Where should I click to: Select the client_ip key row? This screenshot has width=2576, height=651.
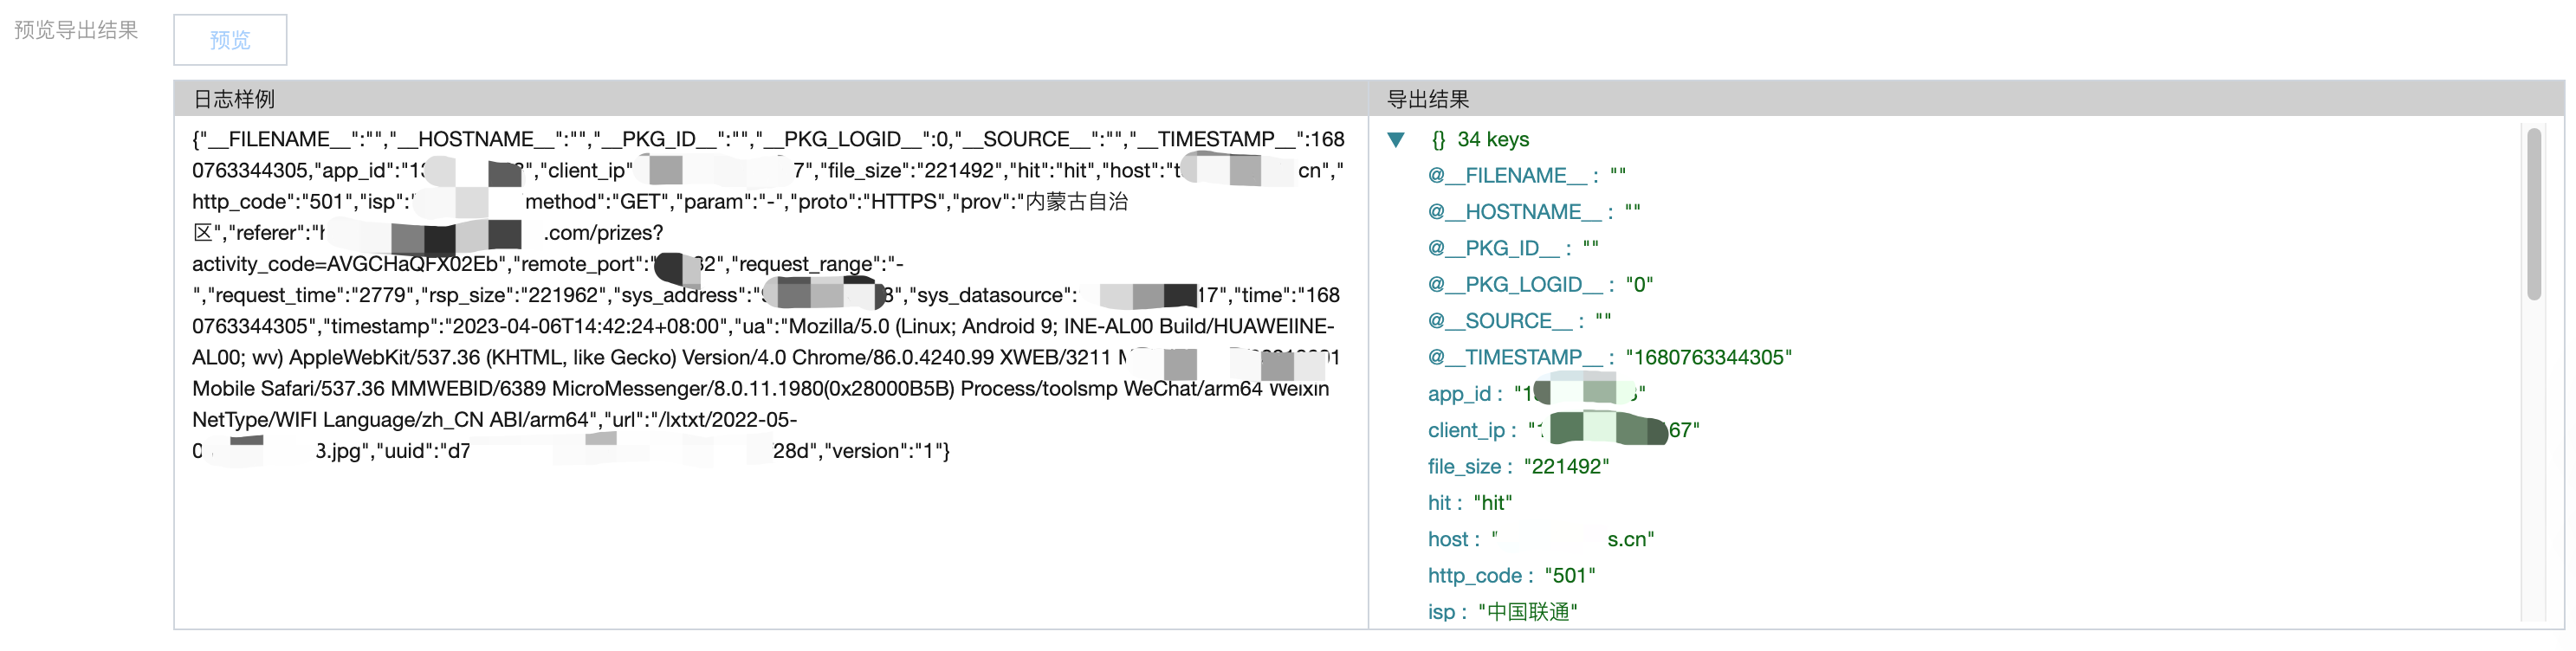point(1564,430)
